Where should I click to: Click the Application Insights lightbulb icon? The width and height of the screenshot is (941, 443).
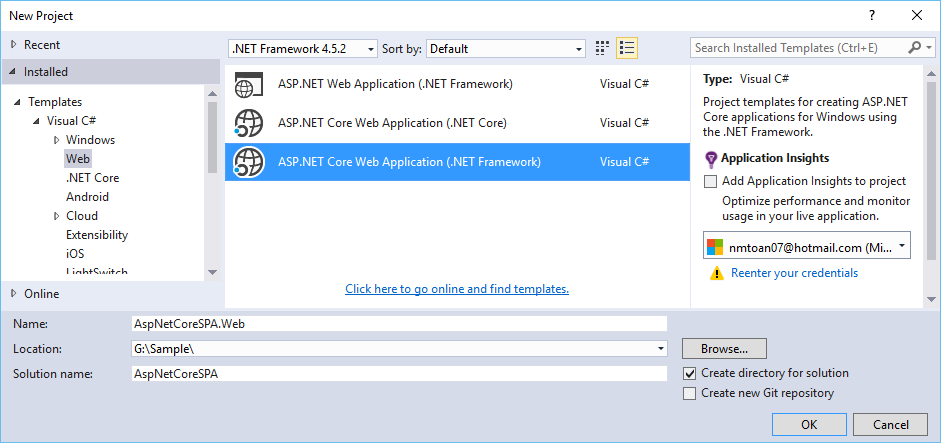[x=711, y=159]
